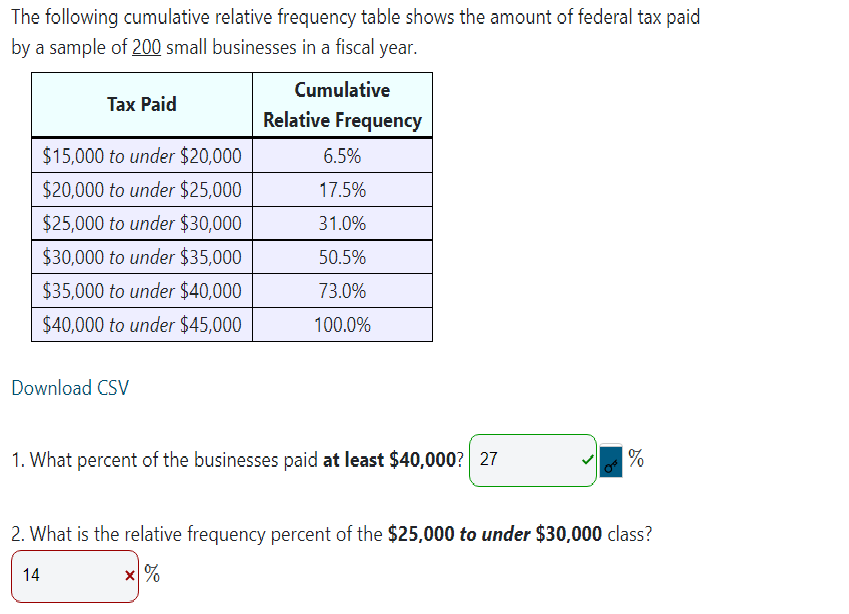Screen dimensions: 849x614
Task: Select the Tax Paid column header
Action: click(141, 104)
